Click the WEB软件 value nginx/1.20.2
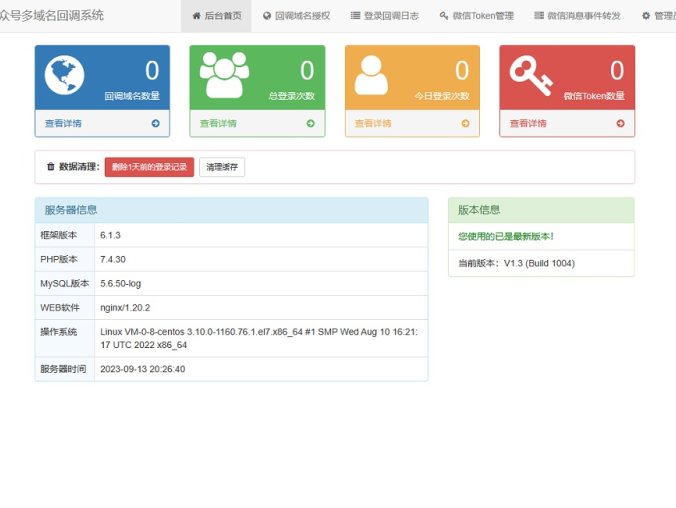676x508 pixels. coord(125,308)
